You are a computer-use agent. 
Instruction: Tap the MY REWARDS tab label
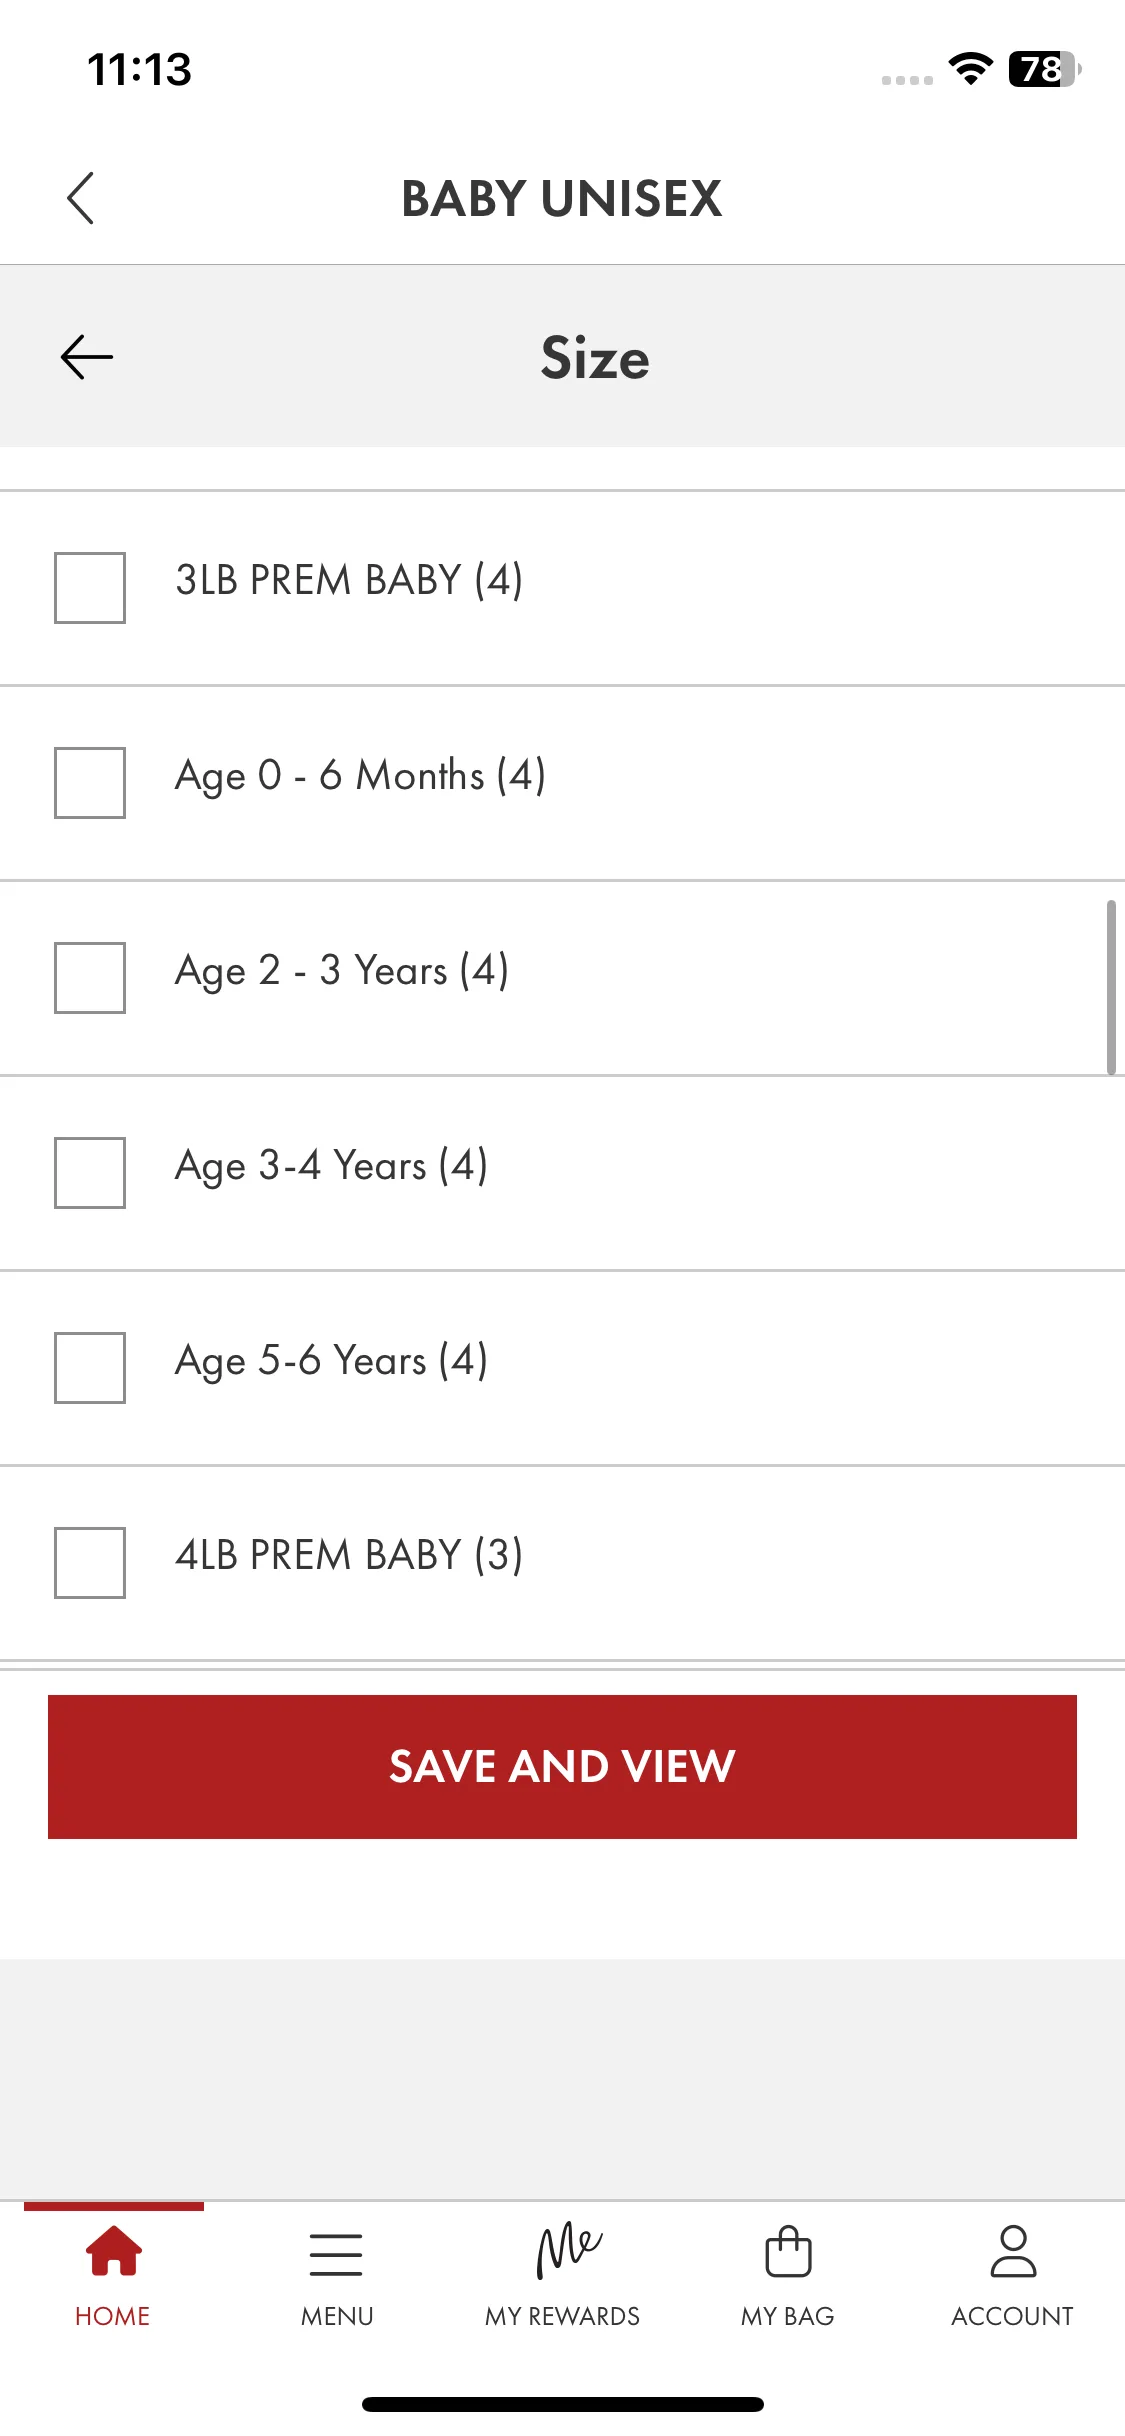point(562,2316)
